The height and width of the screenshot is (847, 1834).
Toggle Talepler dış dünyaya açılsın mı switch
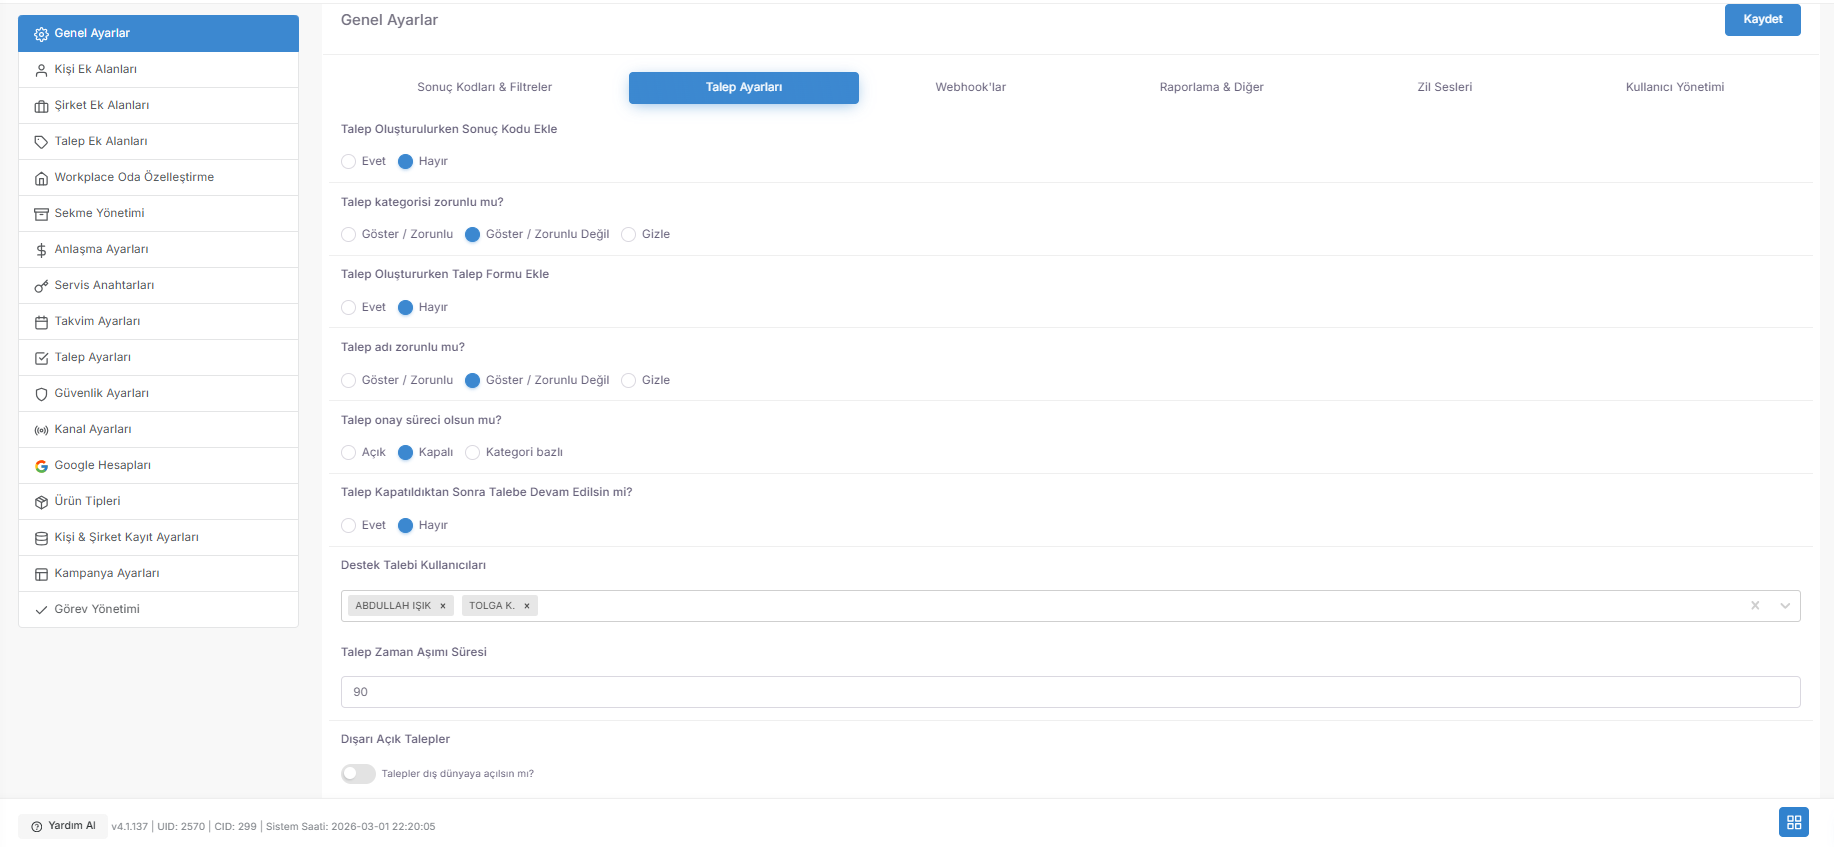358,774
